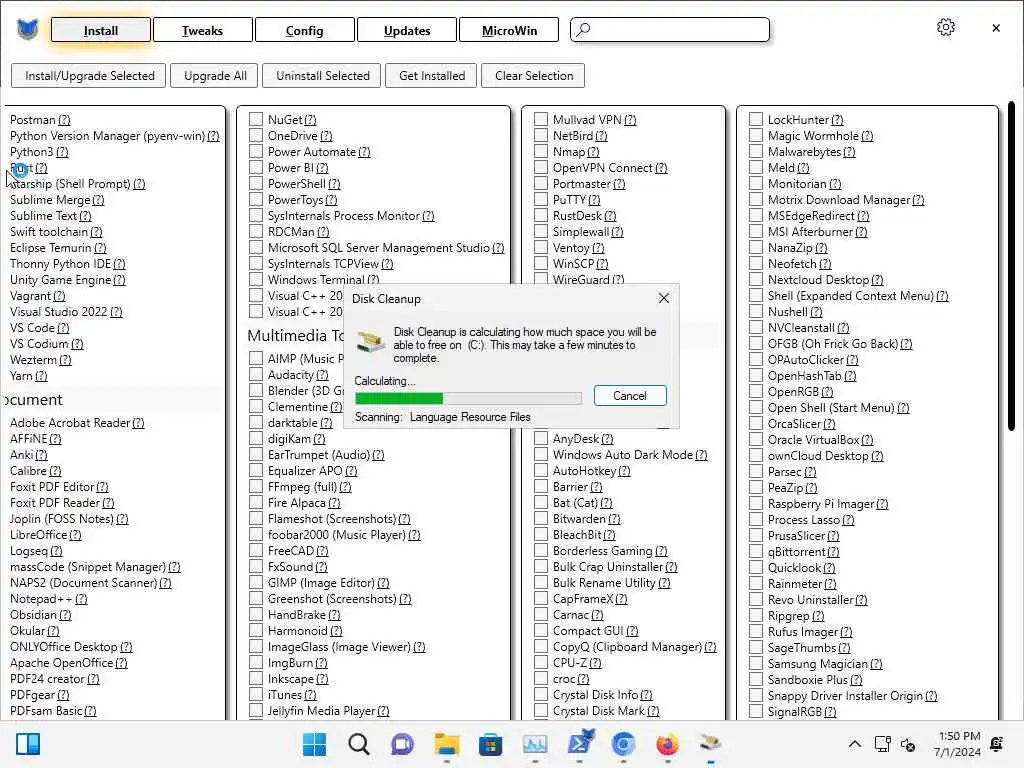
Task: Go to the Config tab
Action: [304, 30]
